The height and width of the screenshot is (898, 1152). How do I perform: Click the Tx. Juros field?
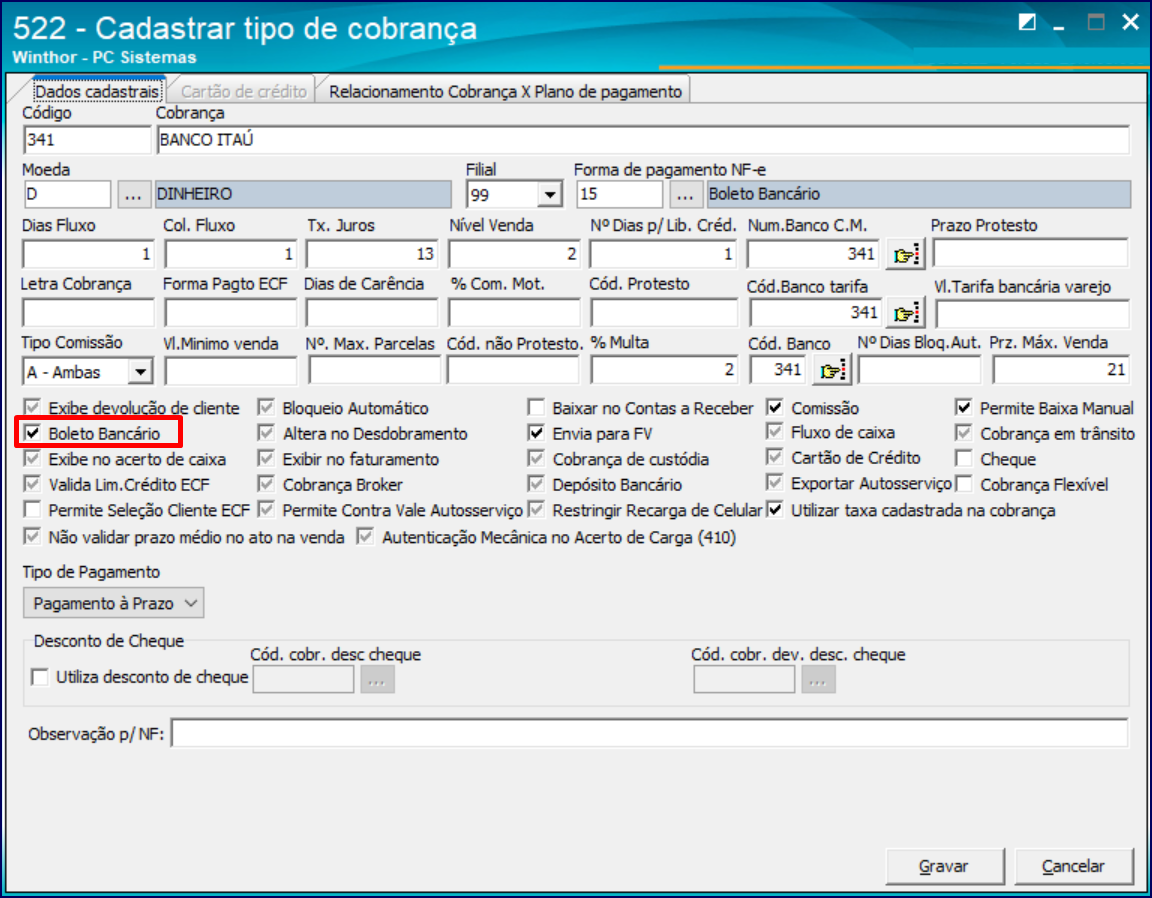tap(372, 254)
